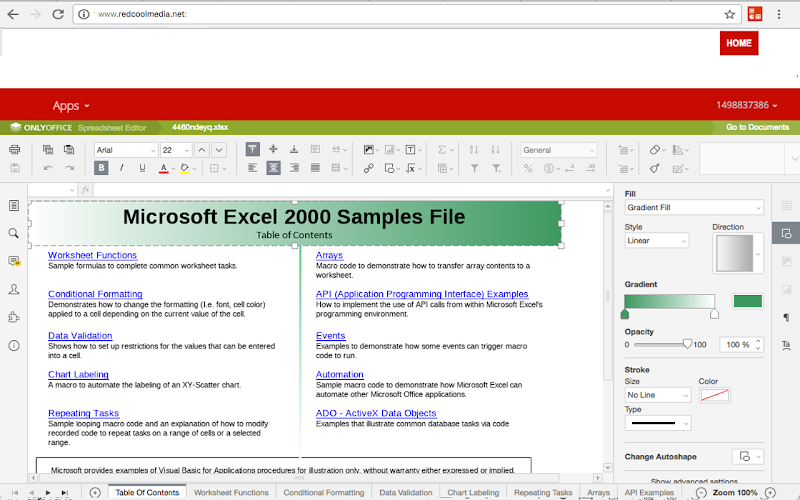Click Insert Text Box icon
This screenshot has height=500, width=800.
pos(410,149)
